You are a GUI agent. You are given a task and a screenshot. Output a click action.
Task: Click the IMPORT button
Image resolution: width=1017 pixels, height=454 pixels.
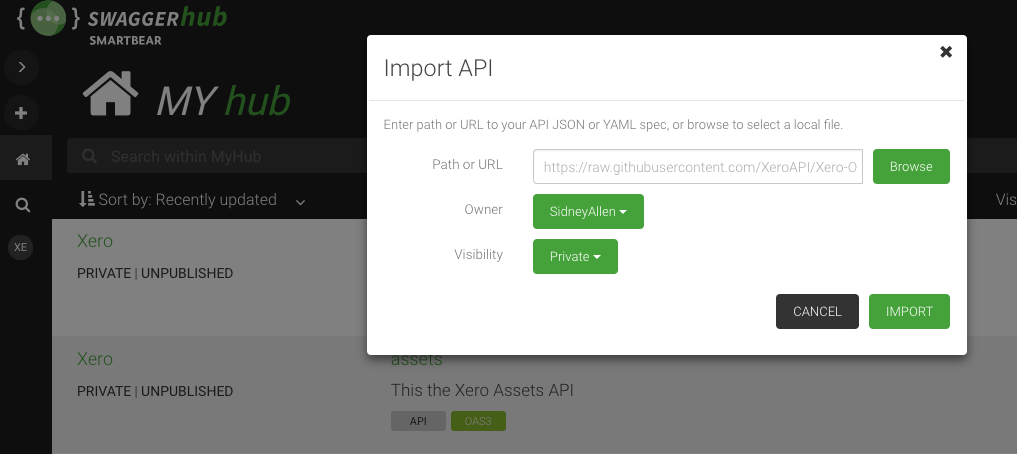[x=909, y=311]
